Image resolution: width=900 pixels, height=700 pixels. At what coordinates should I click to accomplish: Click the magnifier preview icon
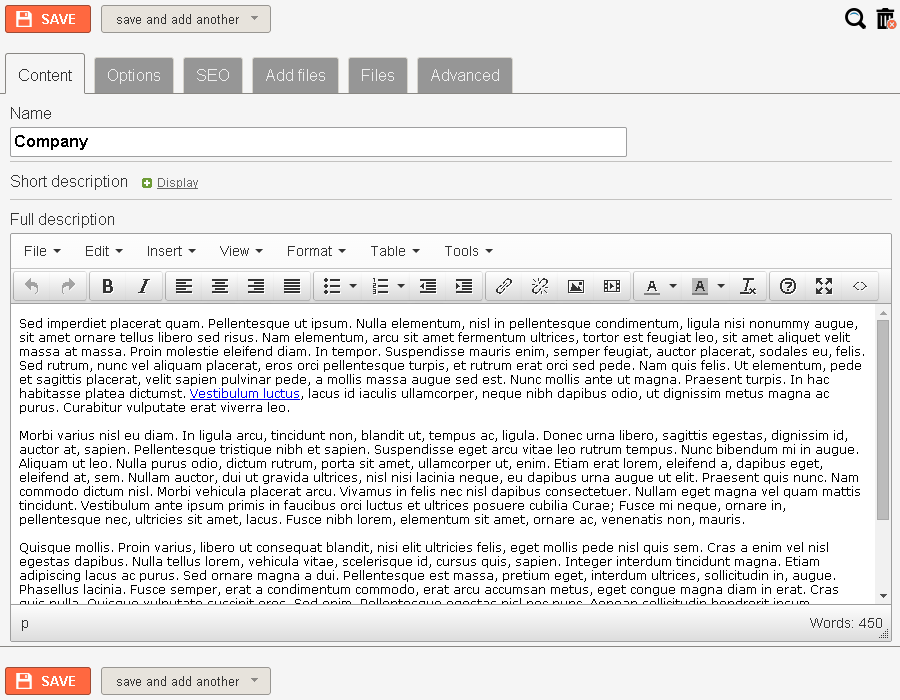tap(855, 19)
